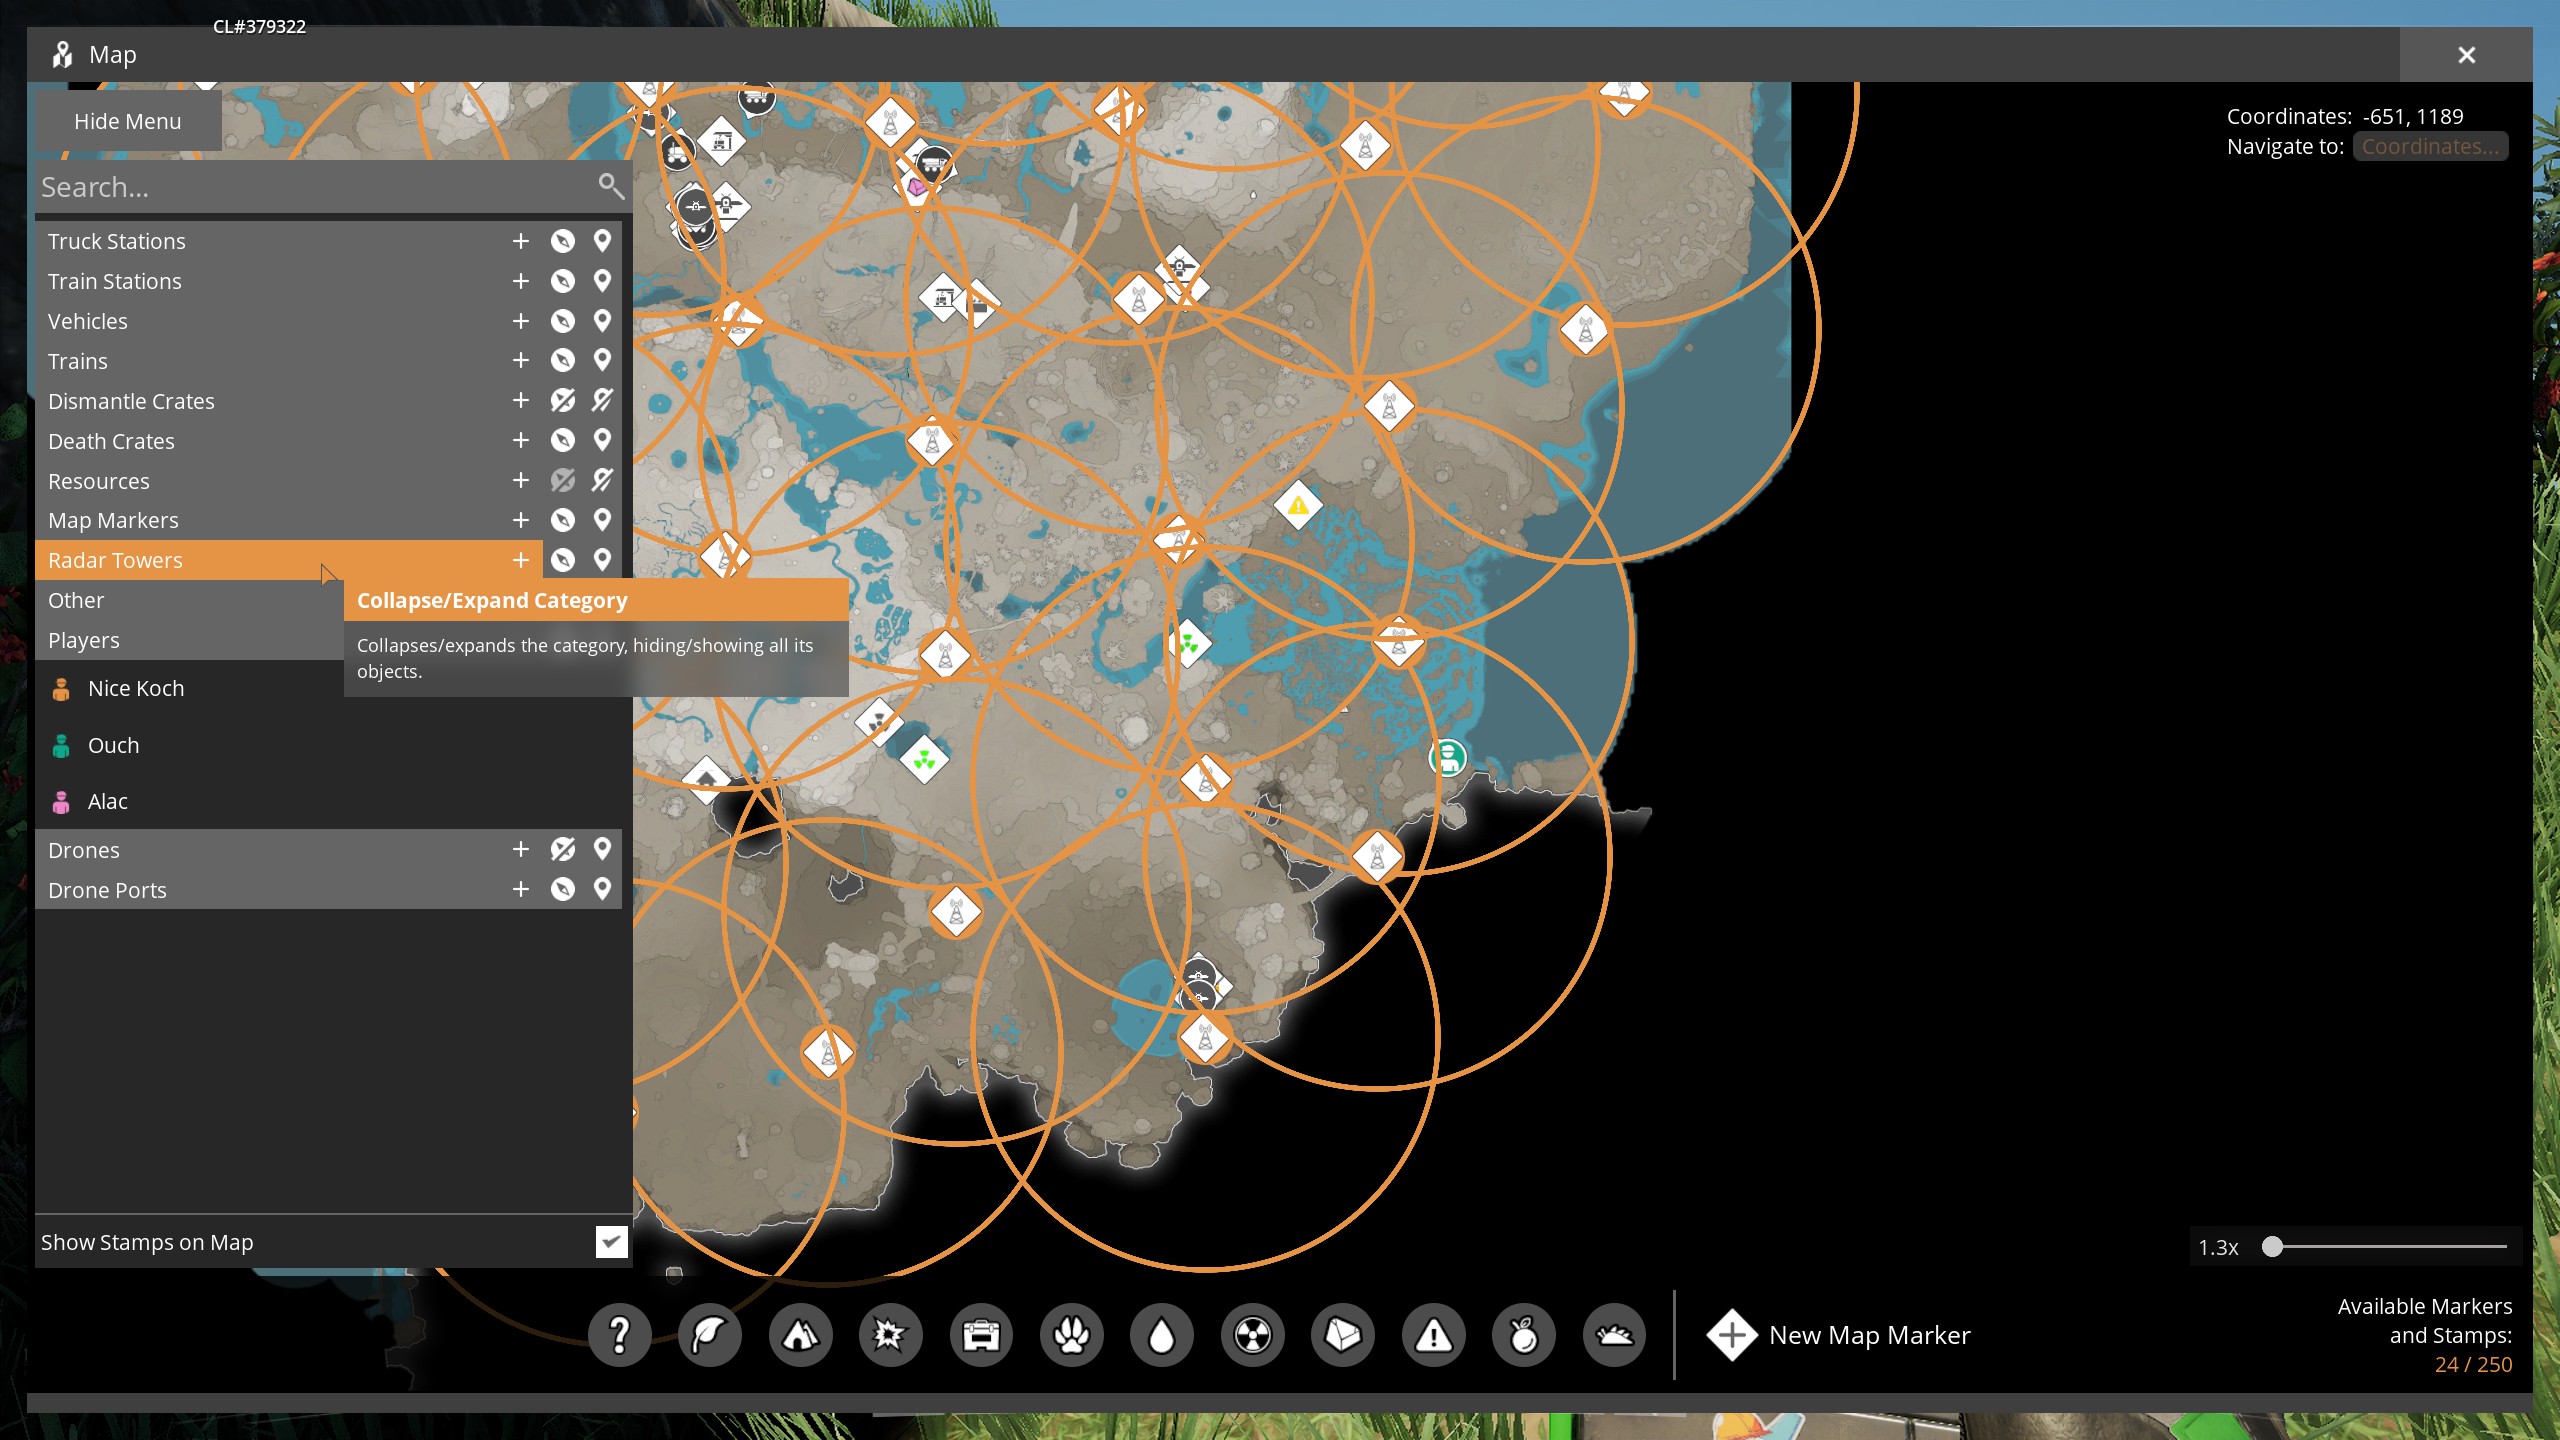The image size is (2560, 1440).
Task: Select the paw print stamp icon
Action: 1071,1335
